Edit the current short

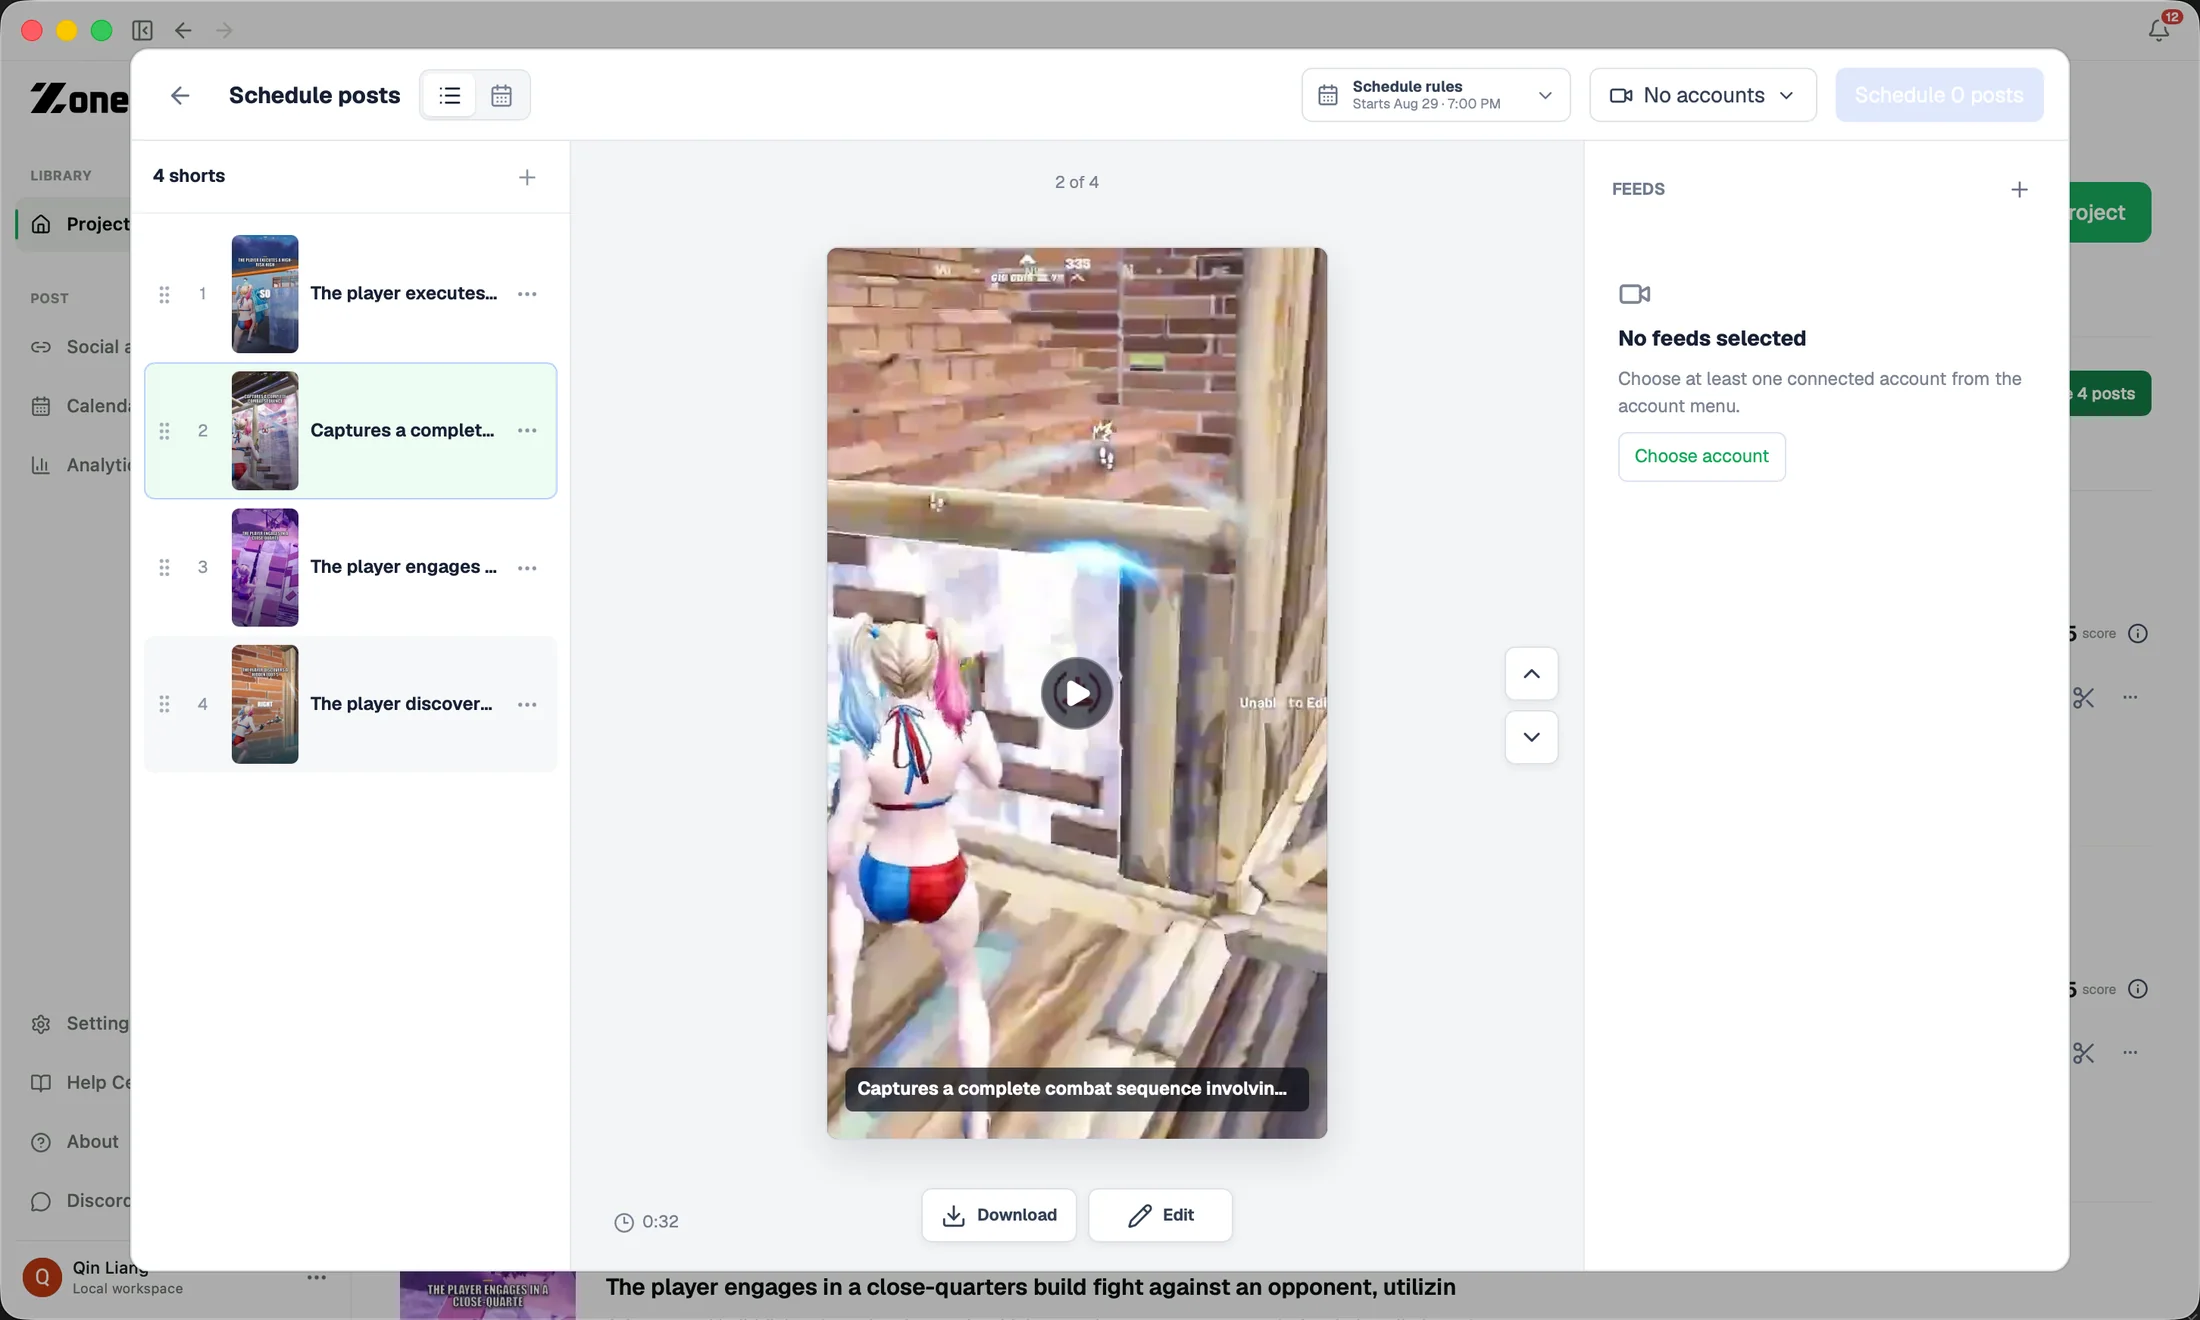[1160, 1215]
